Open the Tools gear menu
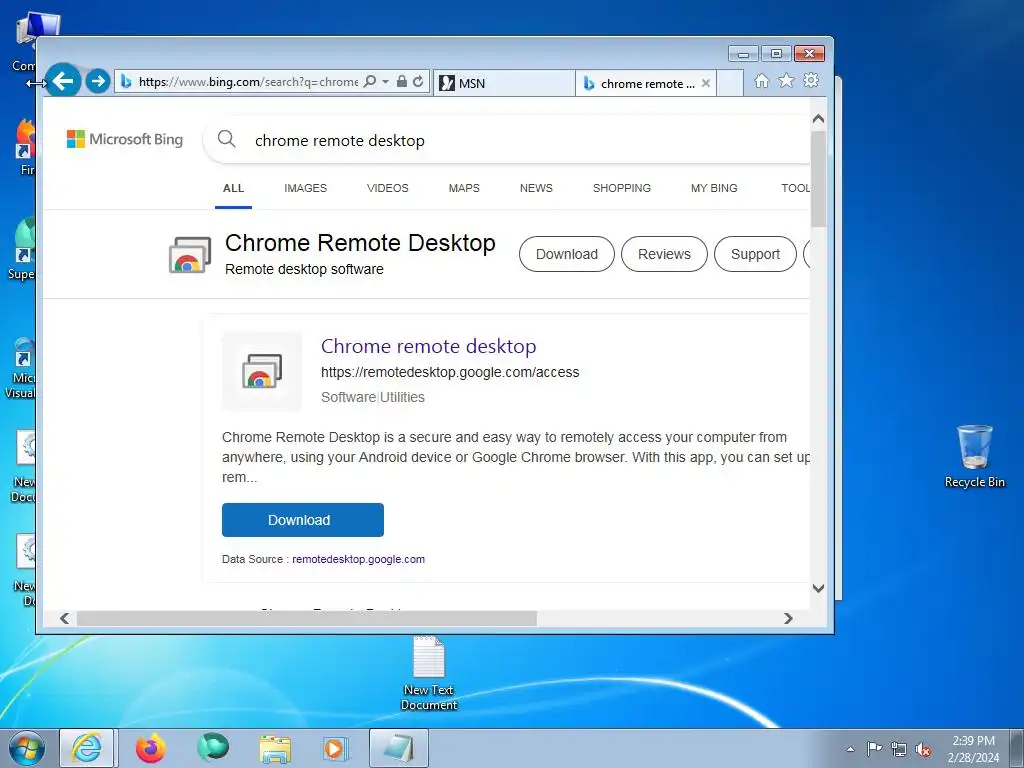1024x768 pixels. (x=811, y=80)
